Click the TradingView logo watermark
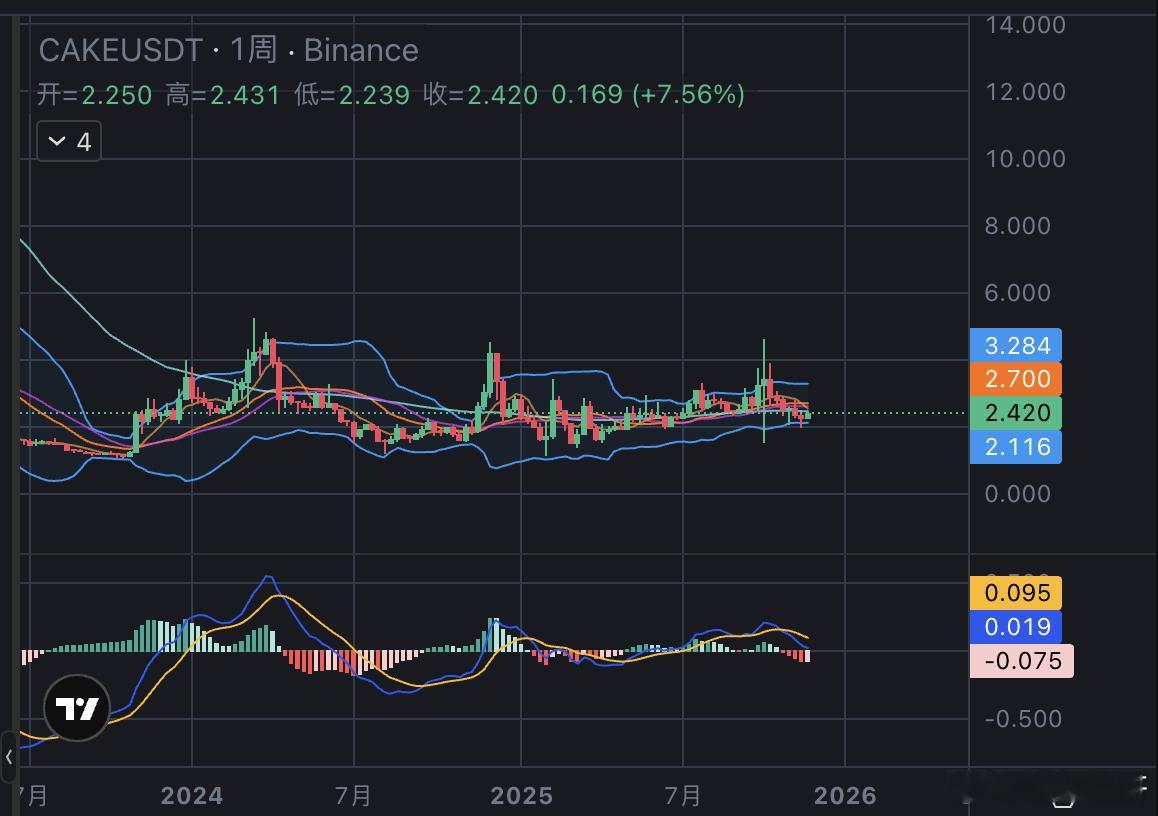 (75, 707)
